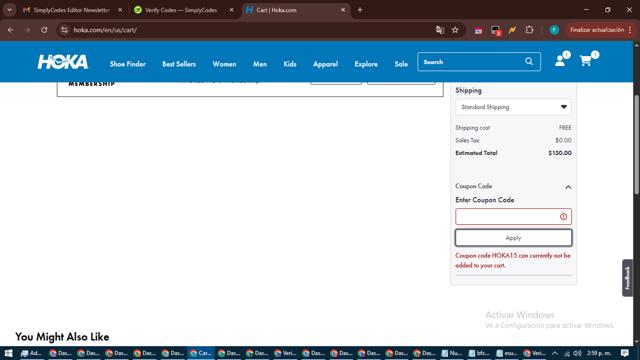The image size is (640, 360).
Task: Reload the page
Action: click(x=44, y=30)
